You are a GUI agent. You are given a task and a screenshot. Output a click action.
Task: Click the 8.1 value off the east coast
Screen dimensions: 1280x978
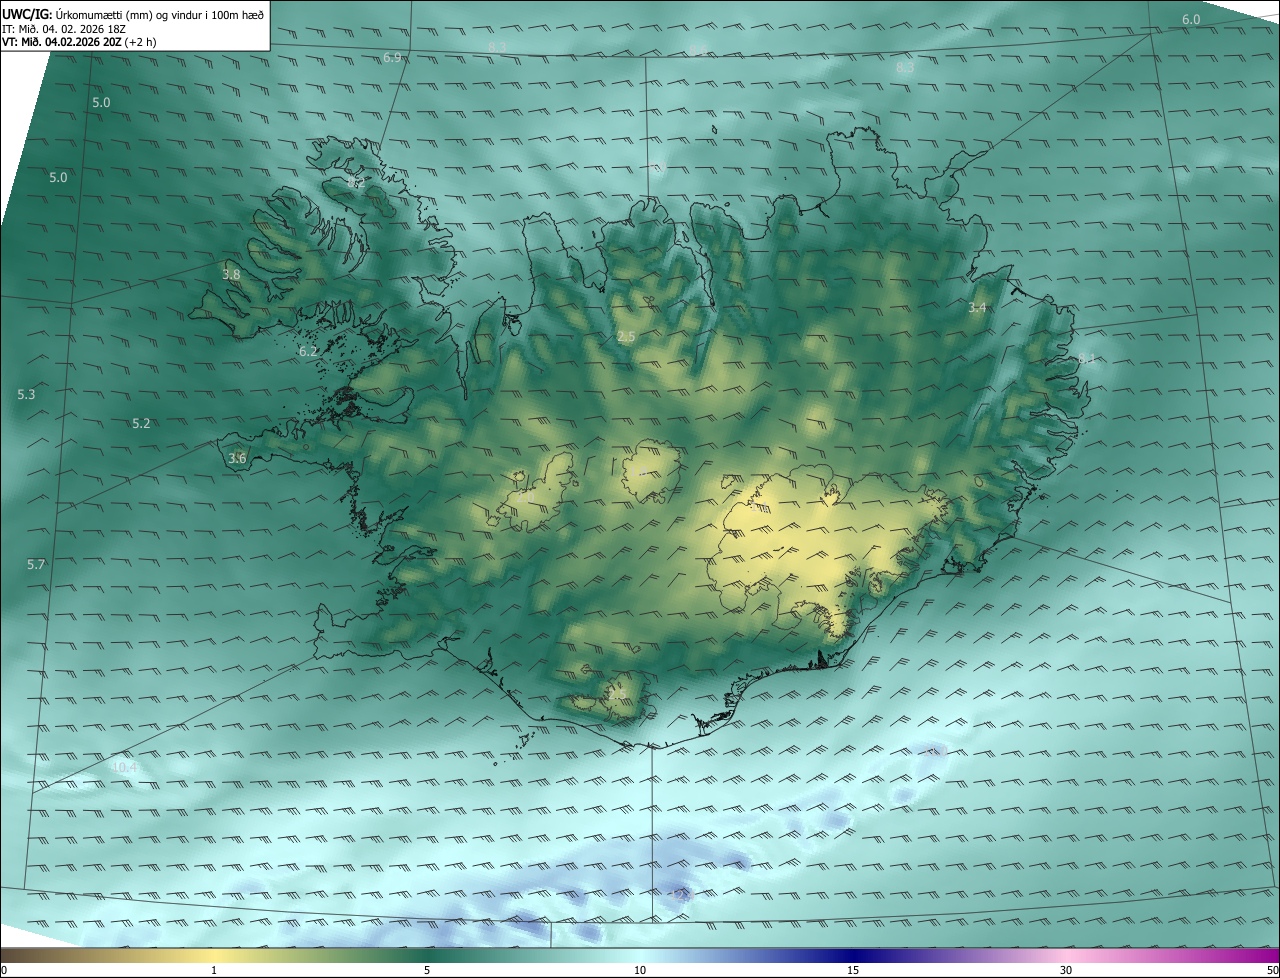[x=1086, y=358]
